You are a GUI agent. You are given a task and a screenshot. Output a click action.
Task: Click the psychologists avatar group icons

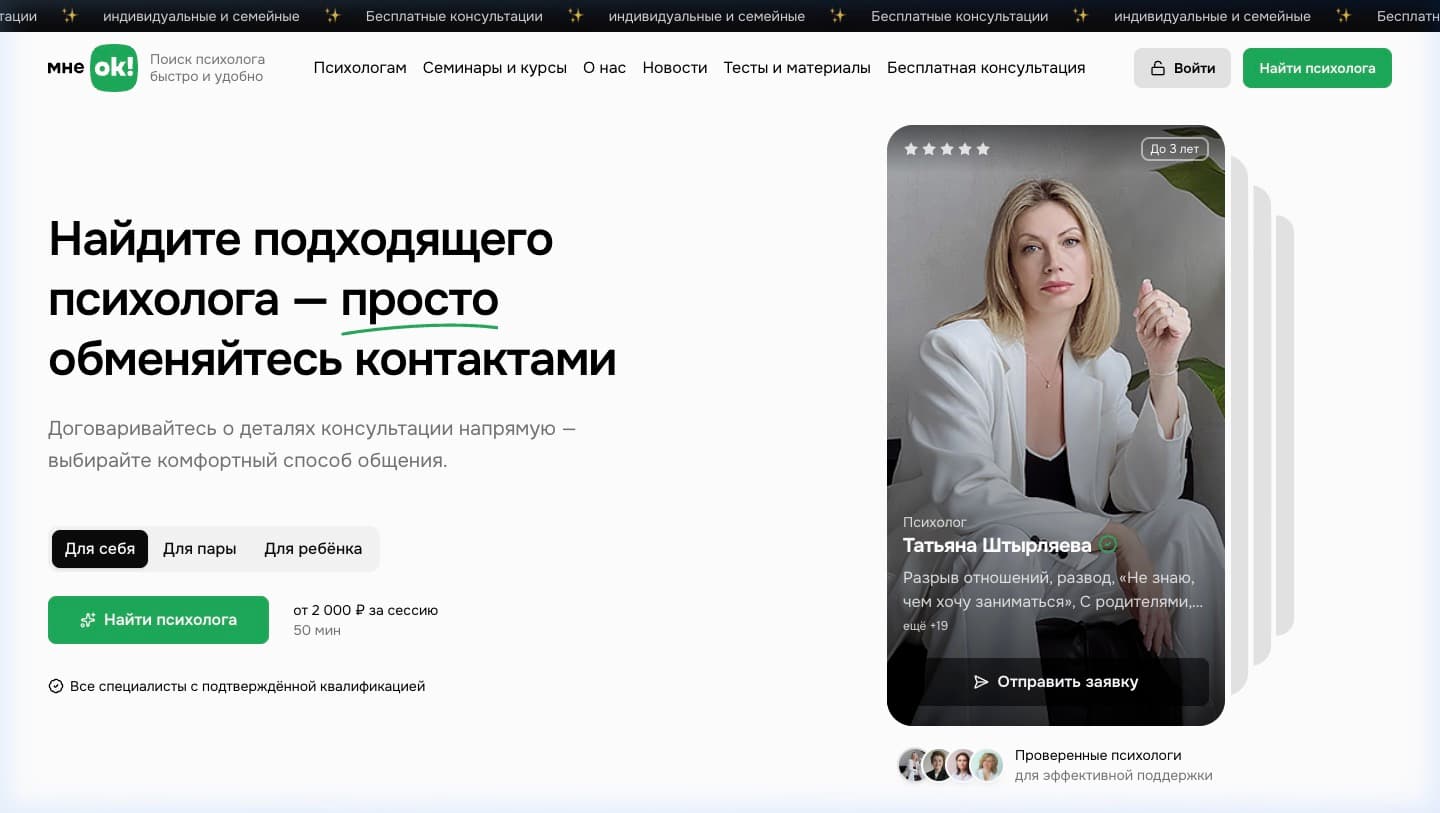click(x=950, y=765)
